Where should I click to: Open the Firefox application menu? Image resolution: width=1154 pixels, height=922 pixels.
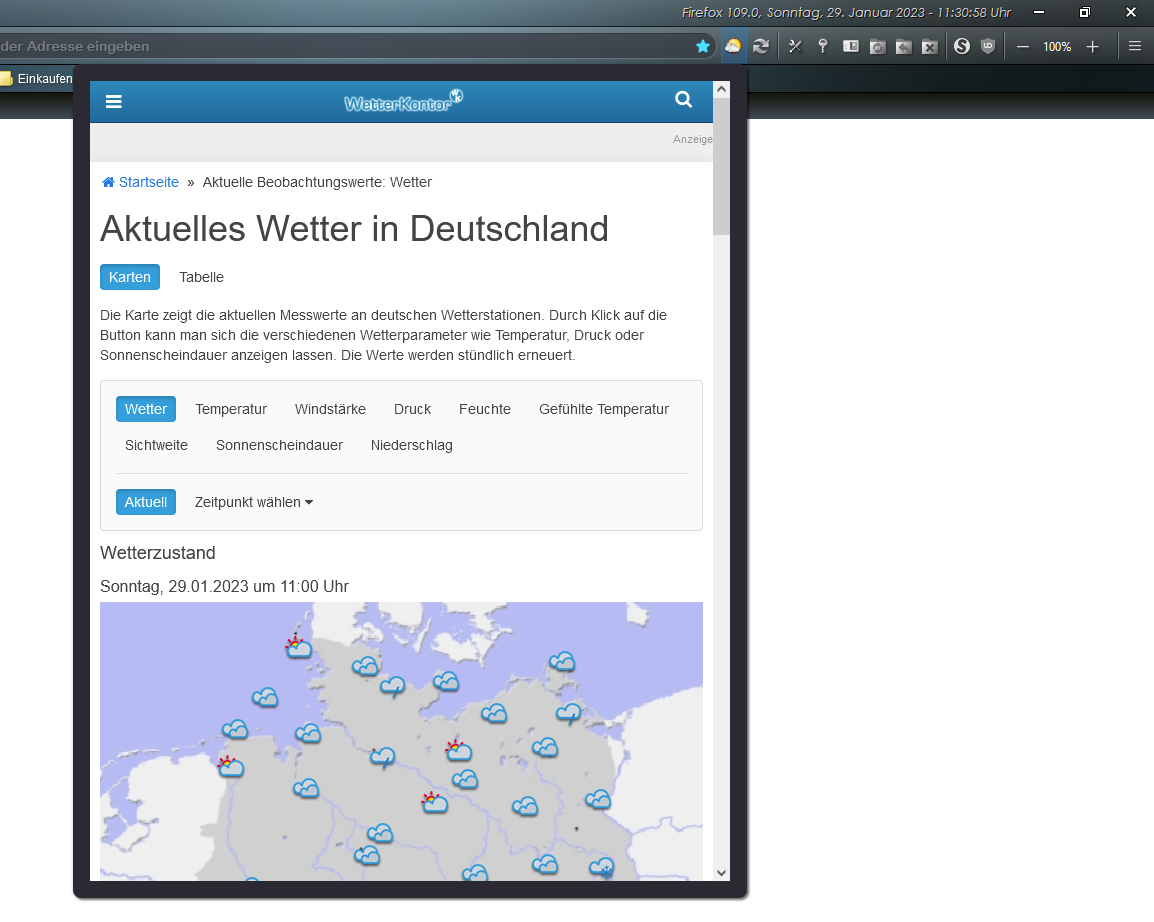pyautogui.click(x=1134, y=46)
